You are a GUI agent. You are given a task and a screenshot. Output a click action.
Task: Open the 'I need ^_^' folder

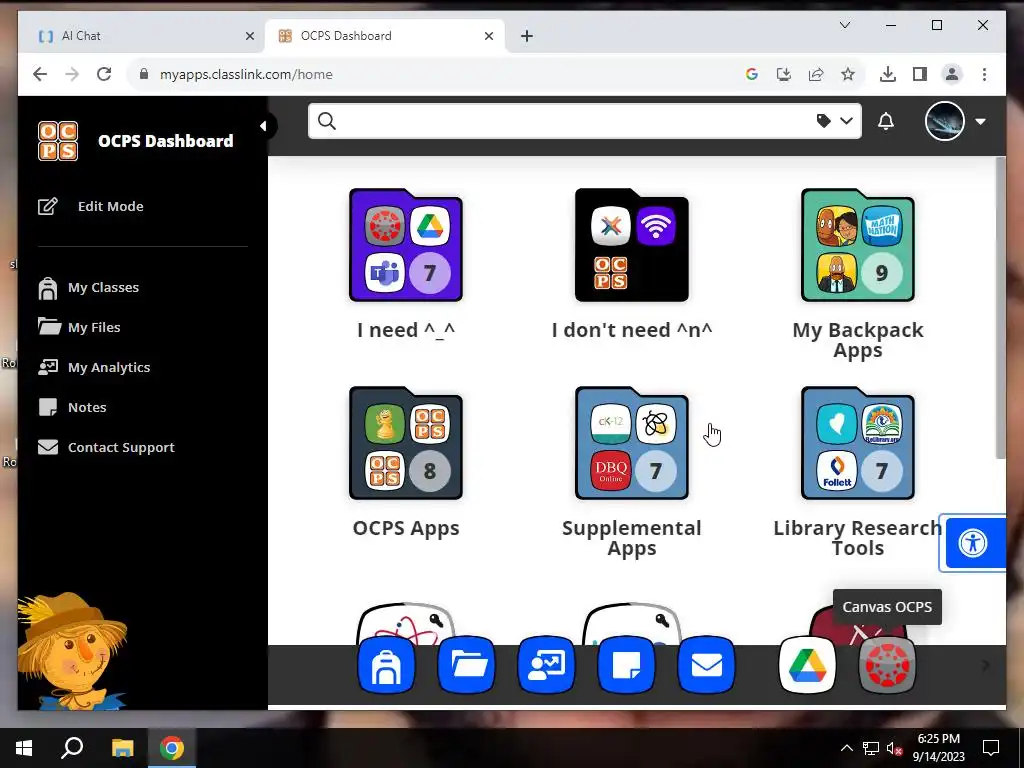(x=406, y=245)
